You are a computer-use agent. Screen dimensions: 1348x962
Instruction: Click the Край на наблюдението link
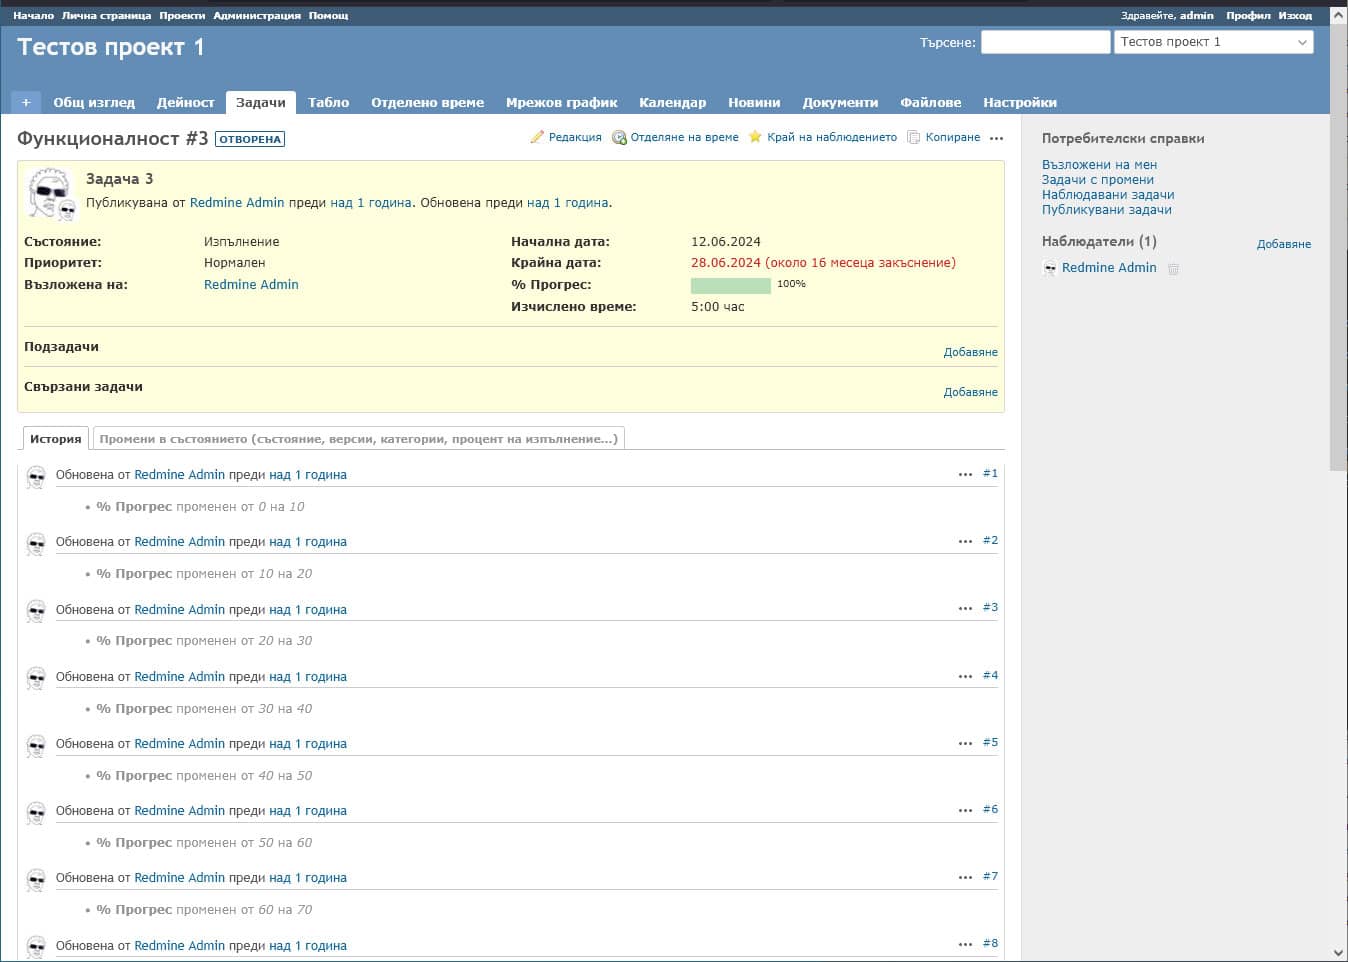coord(832,137)
